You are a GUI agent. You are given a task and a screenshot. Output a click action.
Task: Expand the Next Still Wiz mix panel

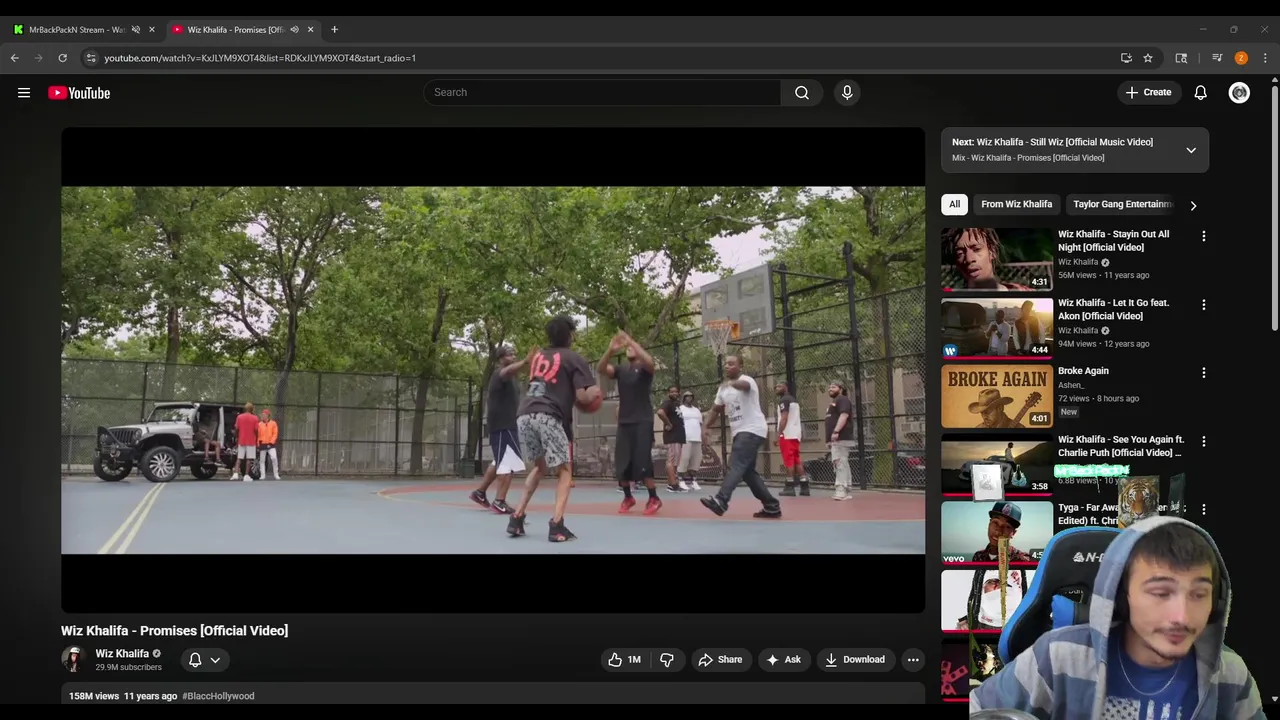(1191, 150)
